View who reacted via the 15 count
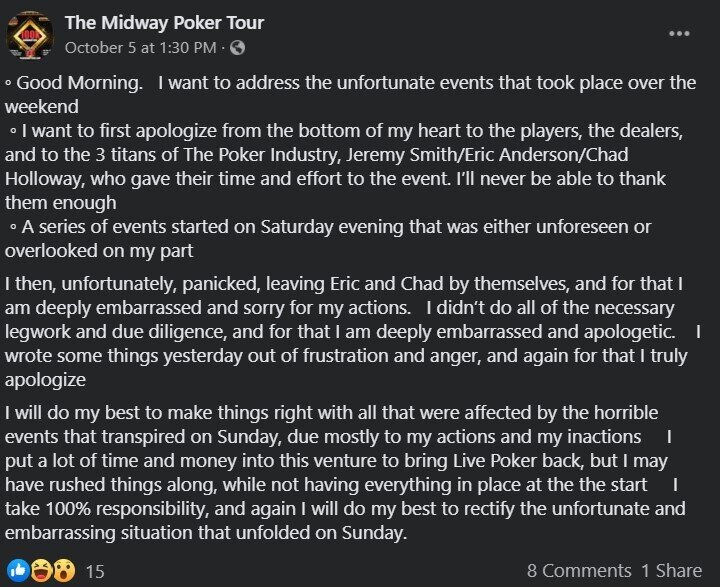This screenshot has height=587, width=720. (95, 571)
